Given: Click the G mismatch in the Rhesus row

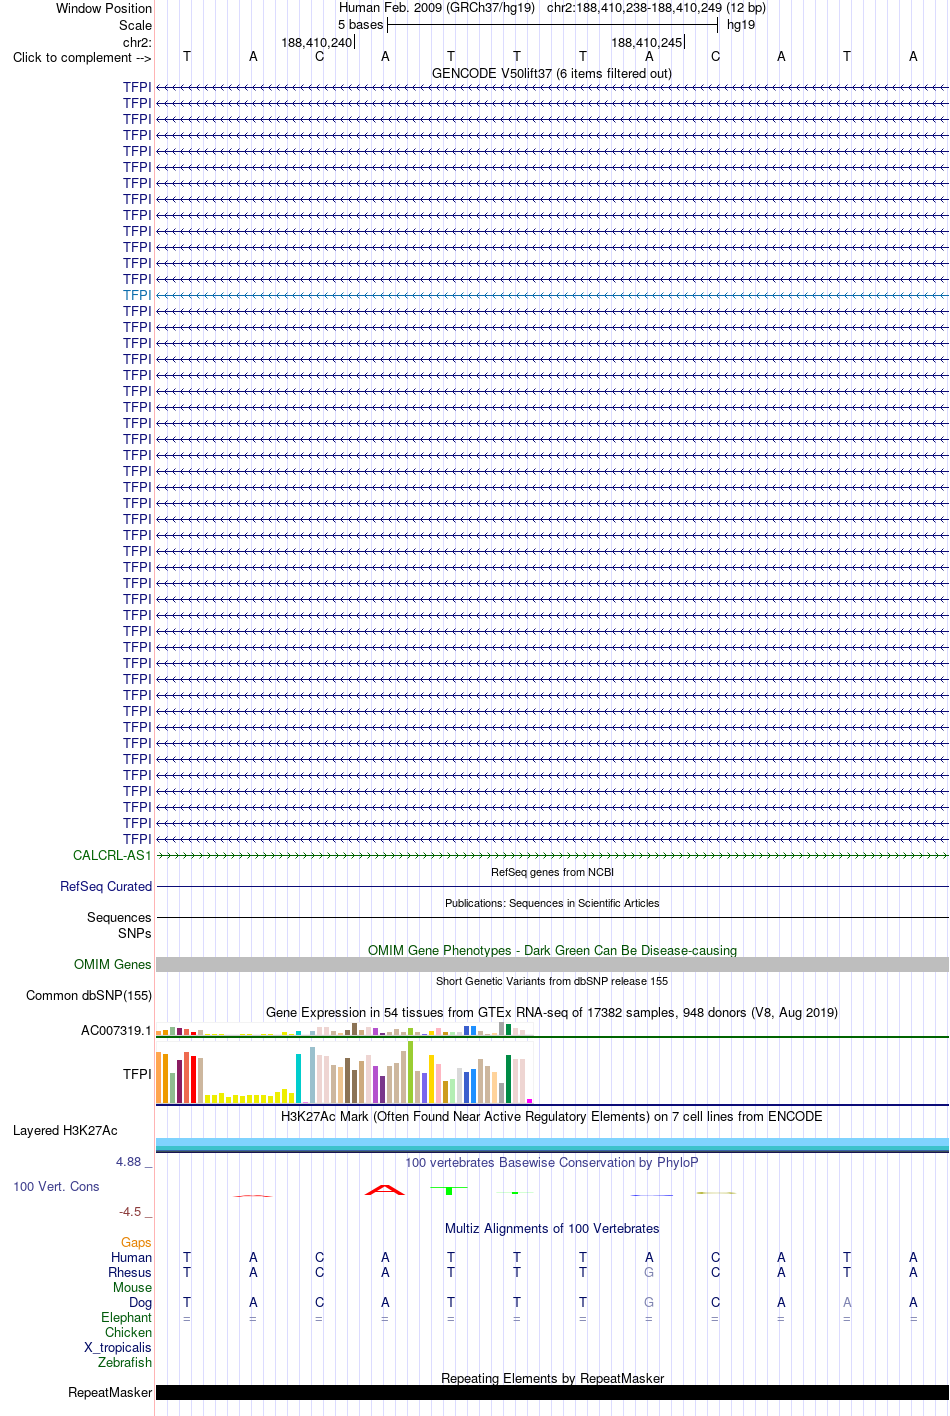Looking at the screenshot, I should (649, 1272).
